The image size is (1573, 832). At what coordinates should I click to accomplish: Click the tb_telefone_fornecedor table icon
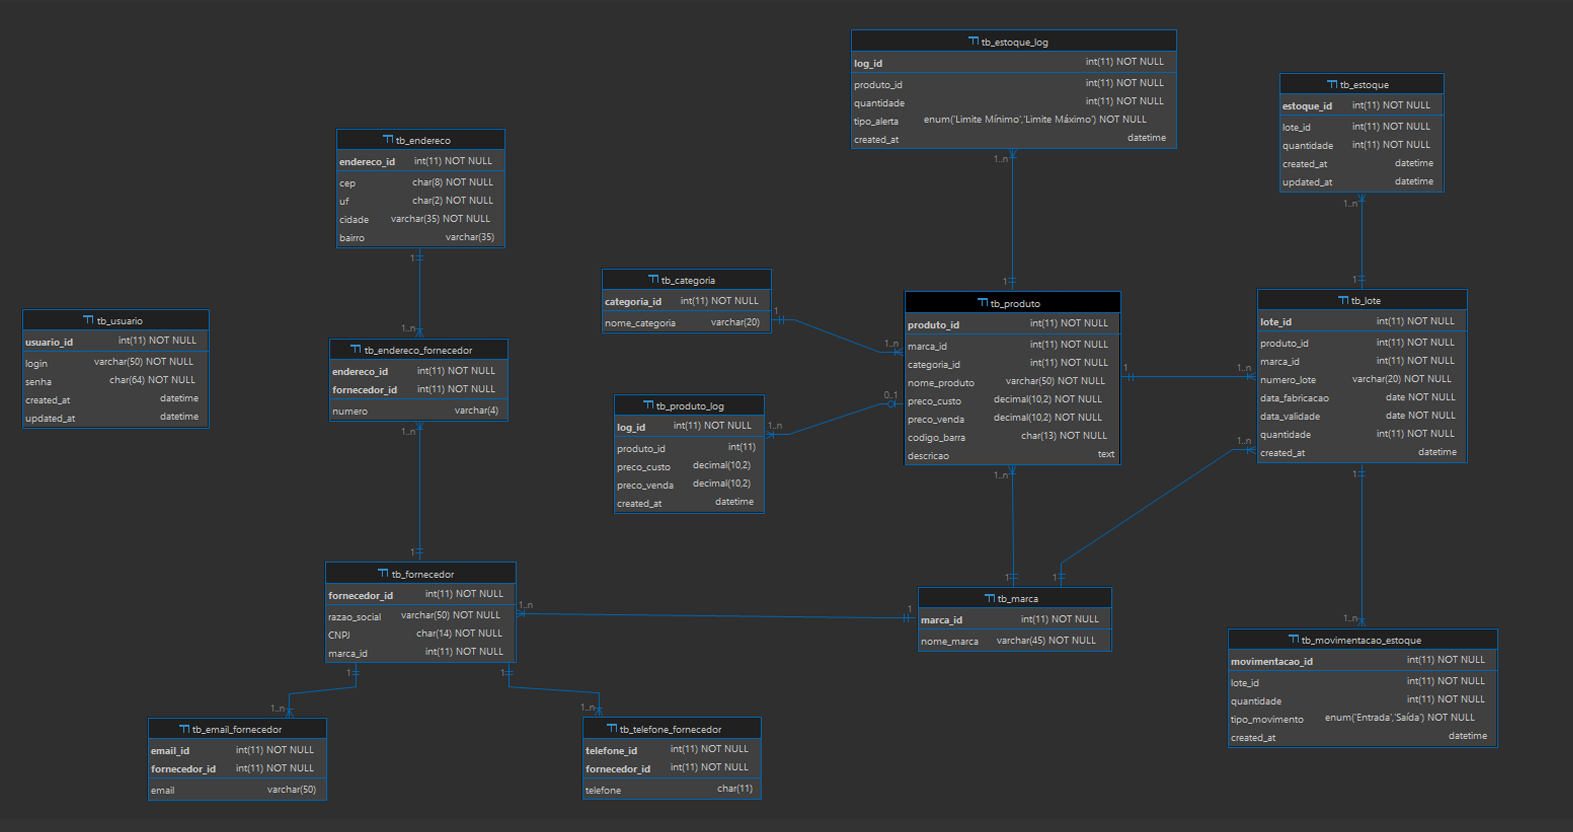(x=611, y=729)
